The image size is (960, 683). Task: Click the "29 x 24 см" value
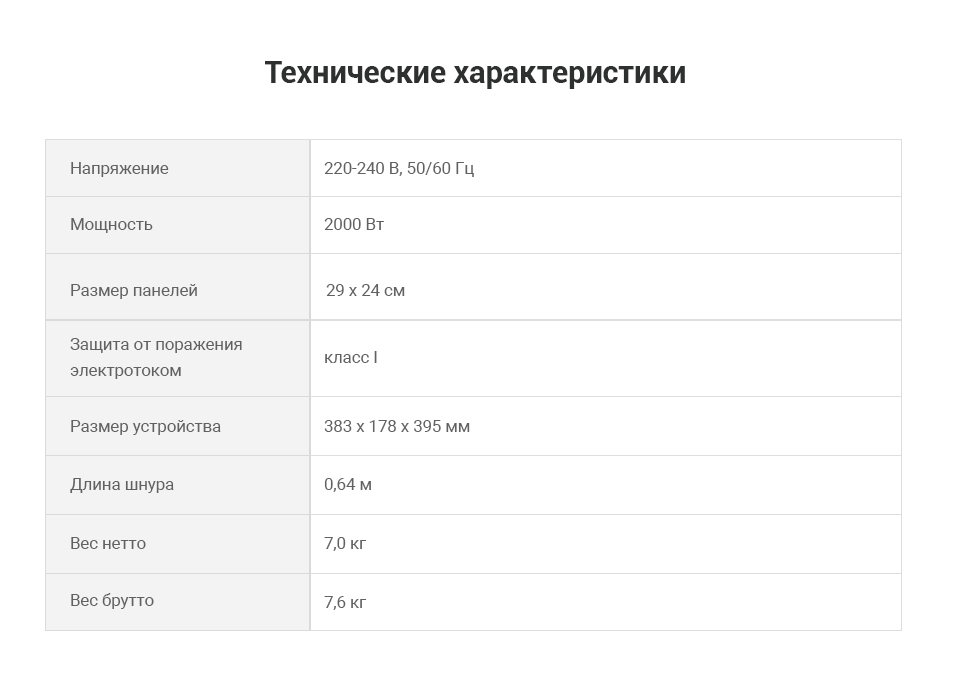click(x=365, y=290)
